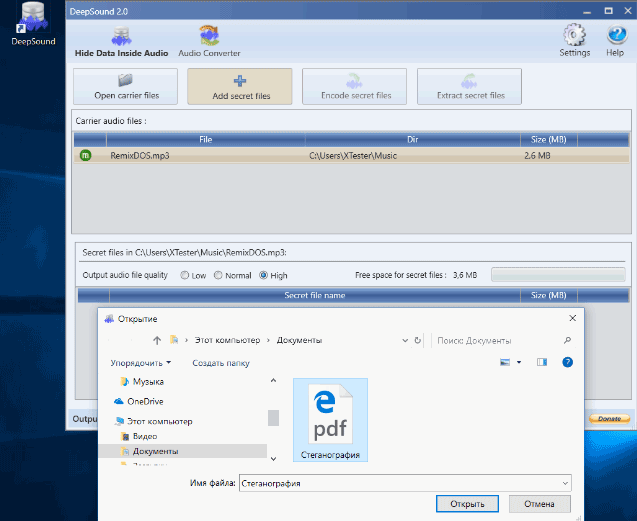Open the Audio Converter tool

pyautogui.click(x=209, y=41)
